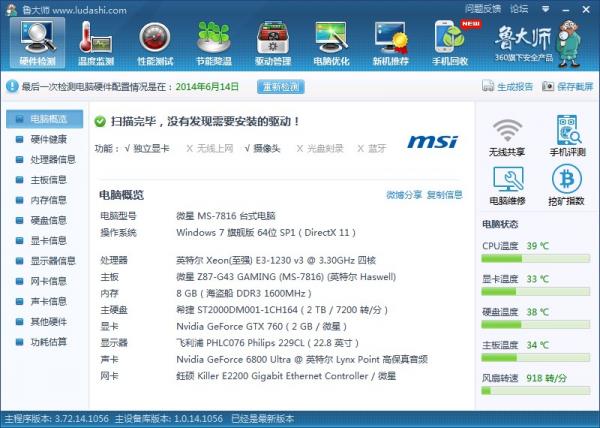Click the 独立显卡 feature indicator

tap(147, 148)
